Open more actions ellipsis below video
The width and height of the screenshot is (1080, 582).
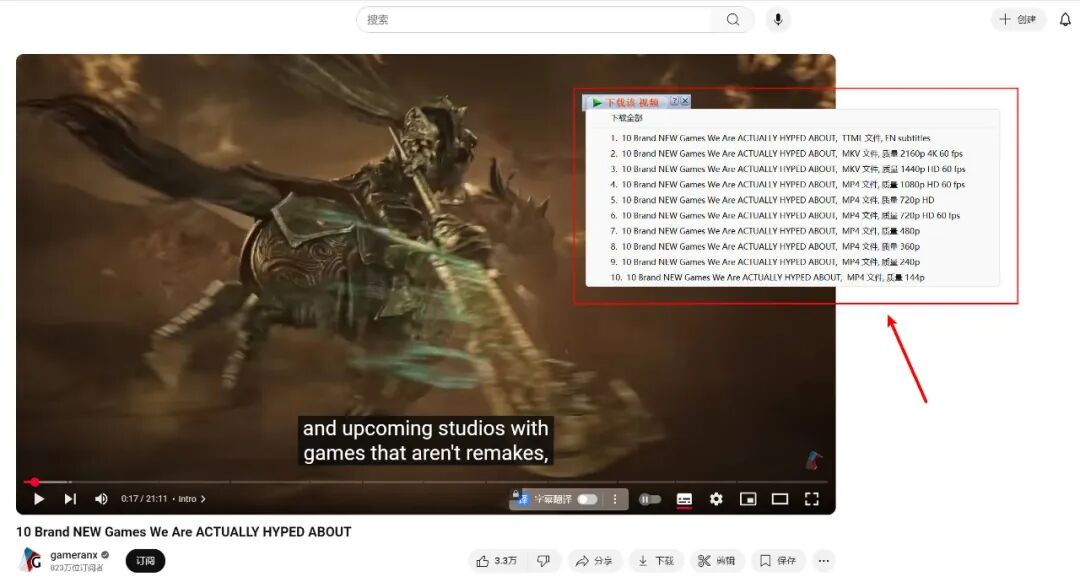pos(823,561)
